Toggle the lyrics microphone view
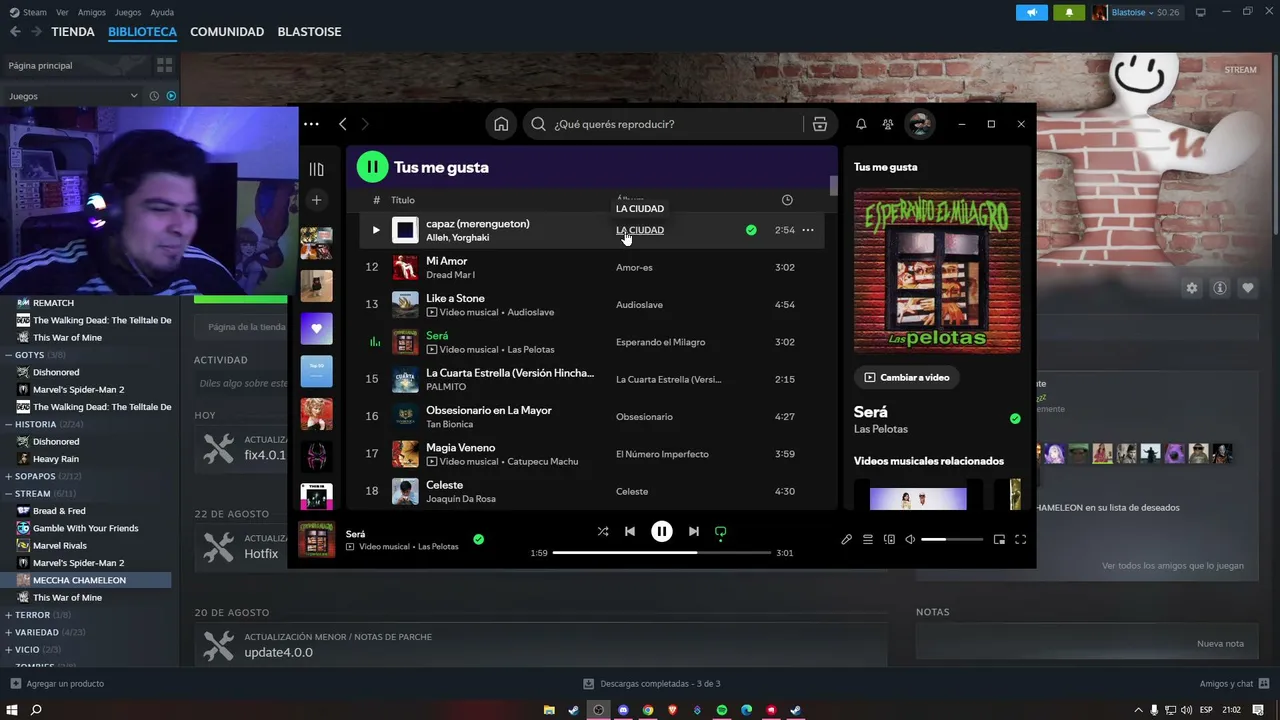The width and height of the screenshot is (1280, 720). tap(846, 539)
